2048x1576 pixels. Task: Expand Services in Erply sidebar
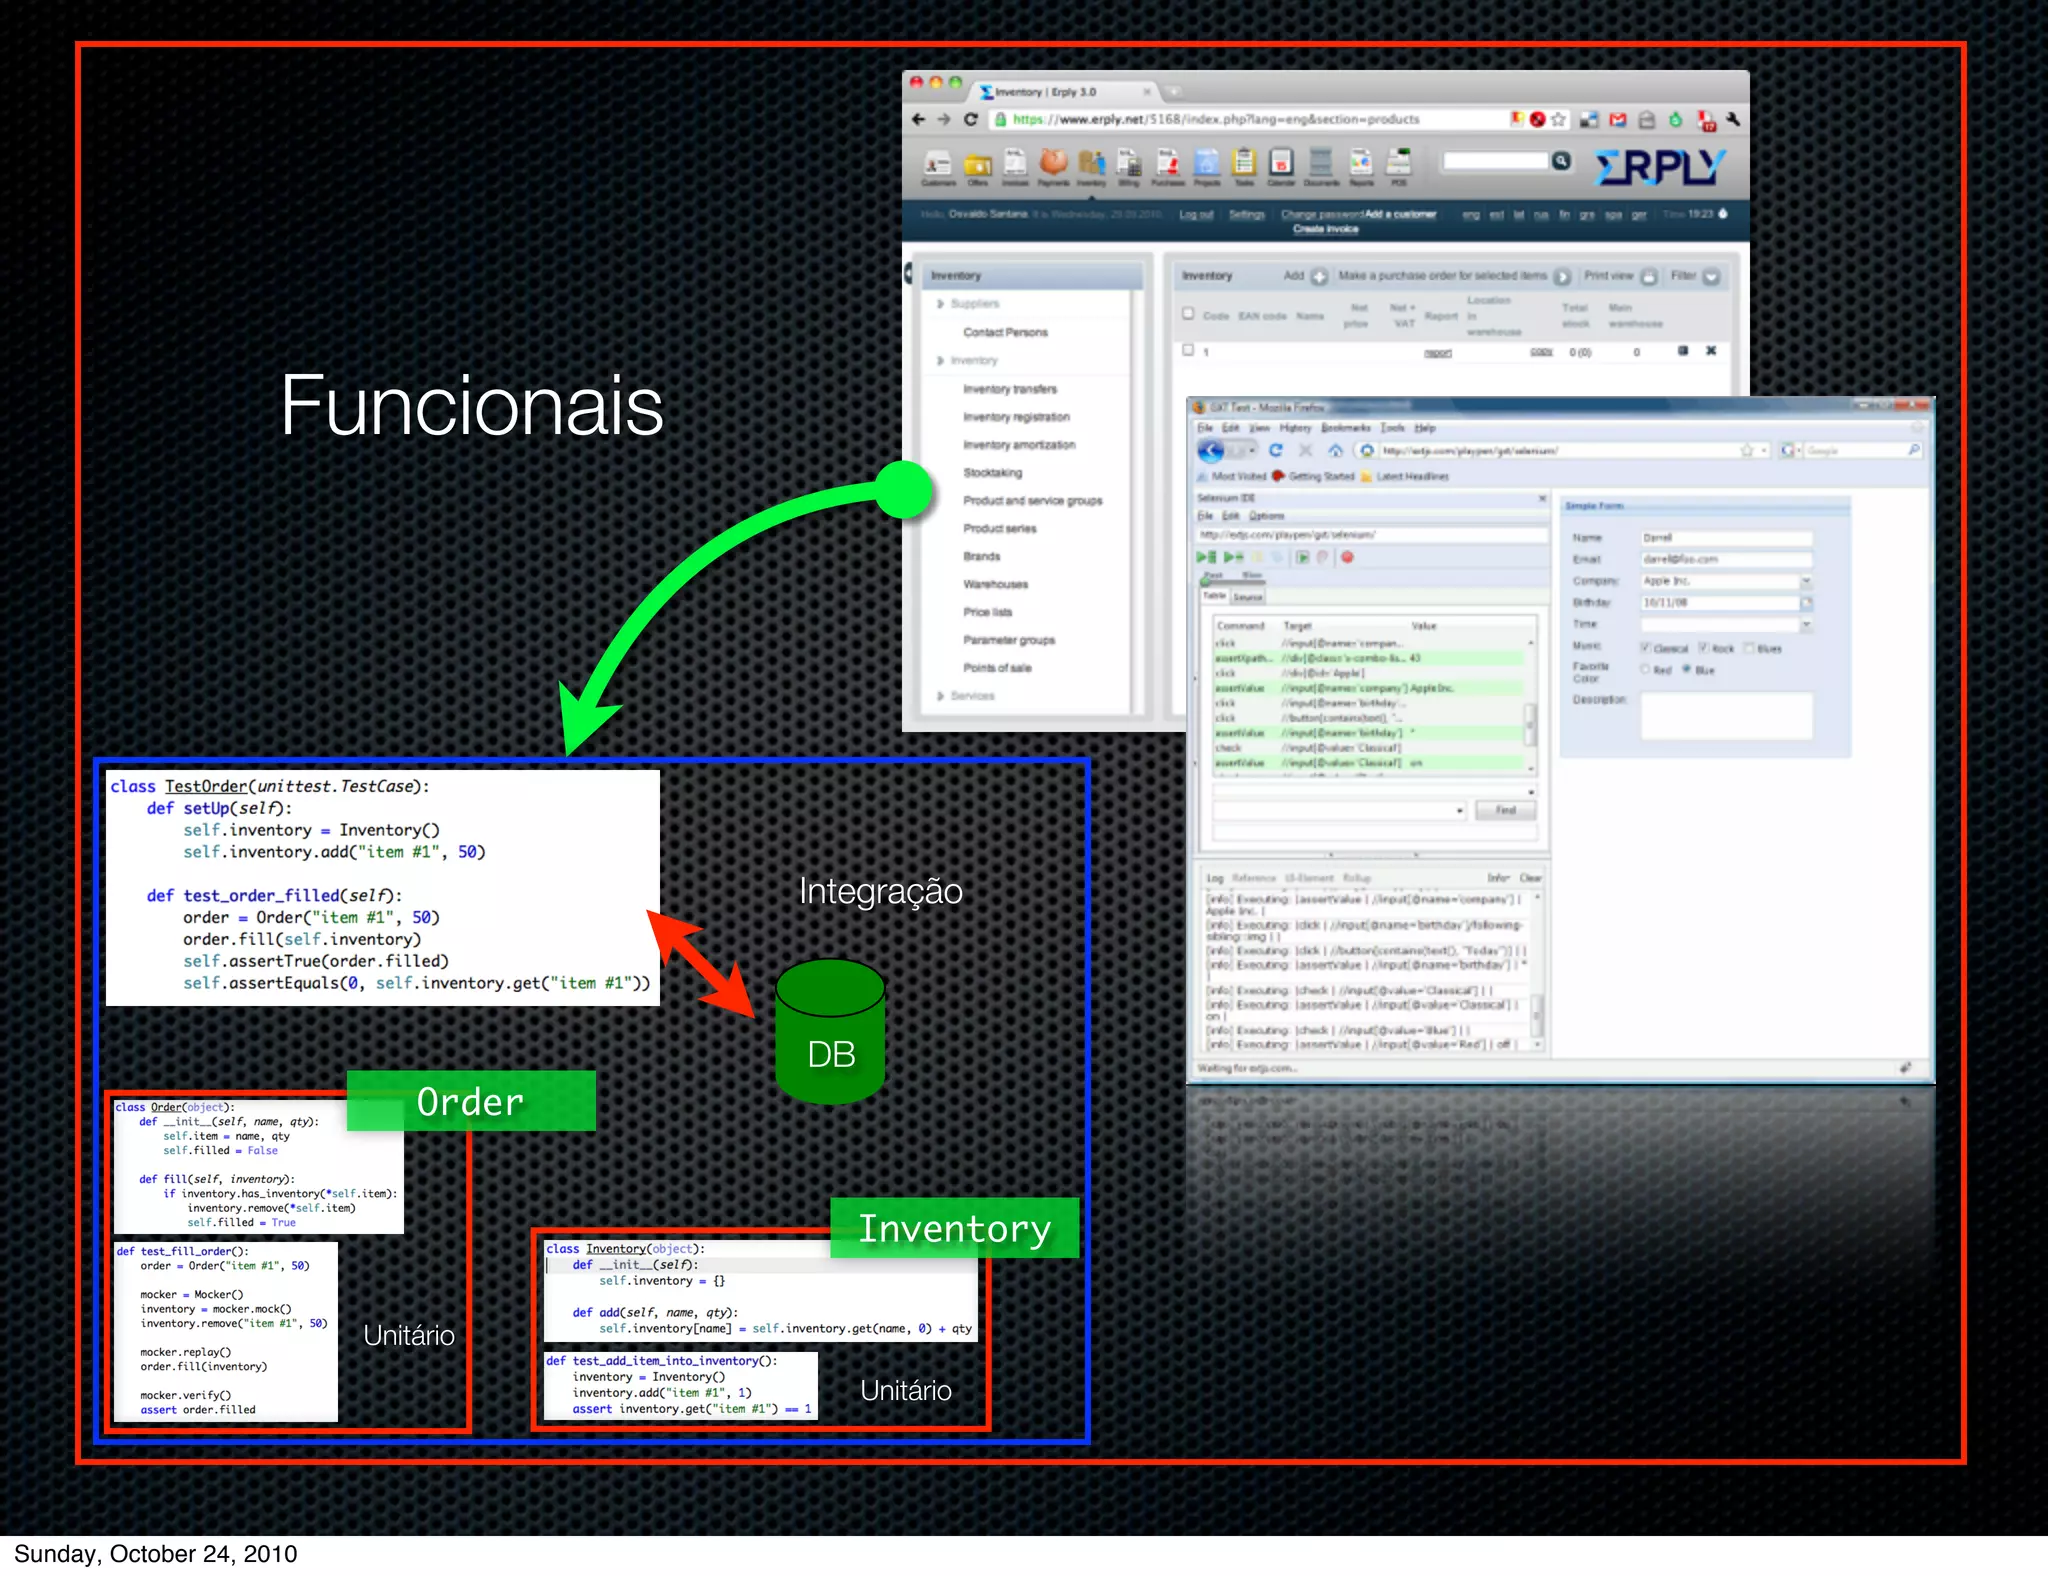(x=940, y=696)
